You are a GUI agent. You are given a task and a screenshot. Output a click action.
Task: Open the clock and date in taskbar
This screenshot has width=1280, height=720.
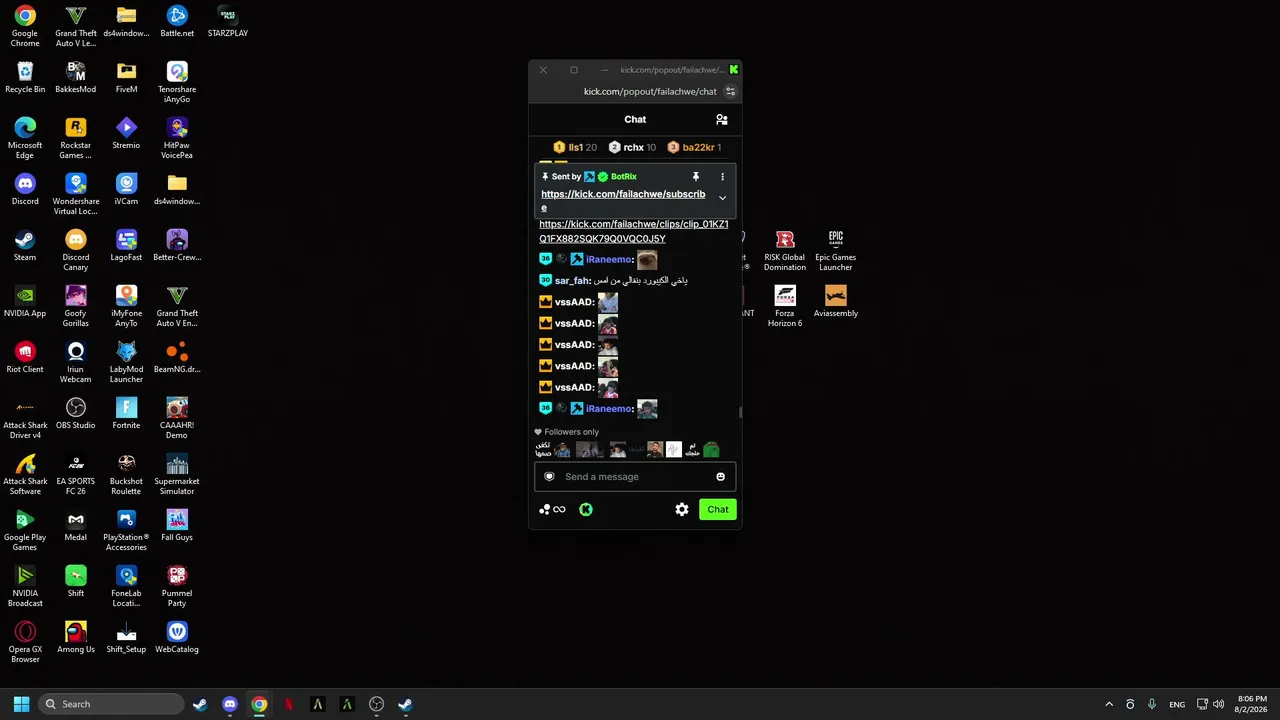click(x=1252, y=704)
